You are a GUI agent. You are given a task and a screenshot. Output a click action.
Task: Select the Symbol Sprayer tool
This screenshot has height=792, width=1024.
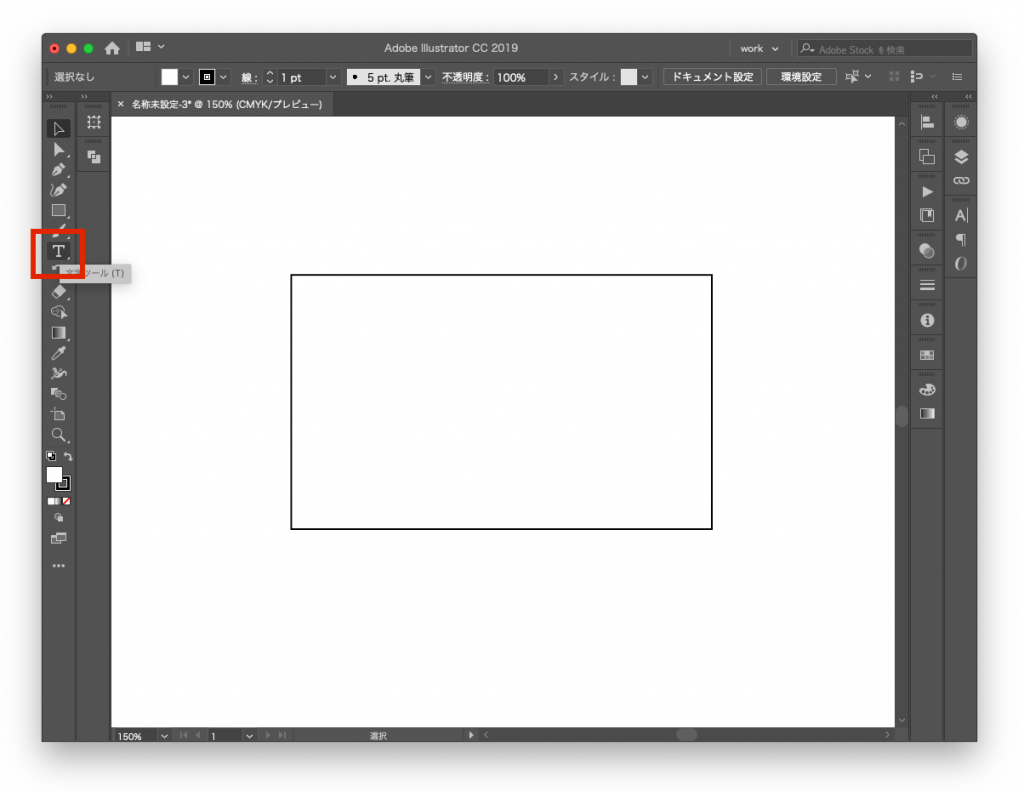(x=59, y=373)
